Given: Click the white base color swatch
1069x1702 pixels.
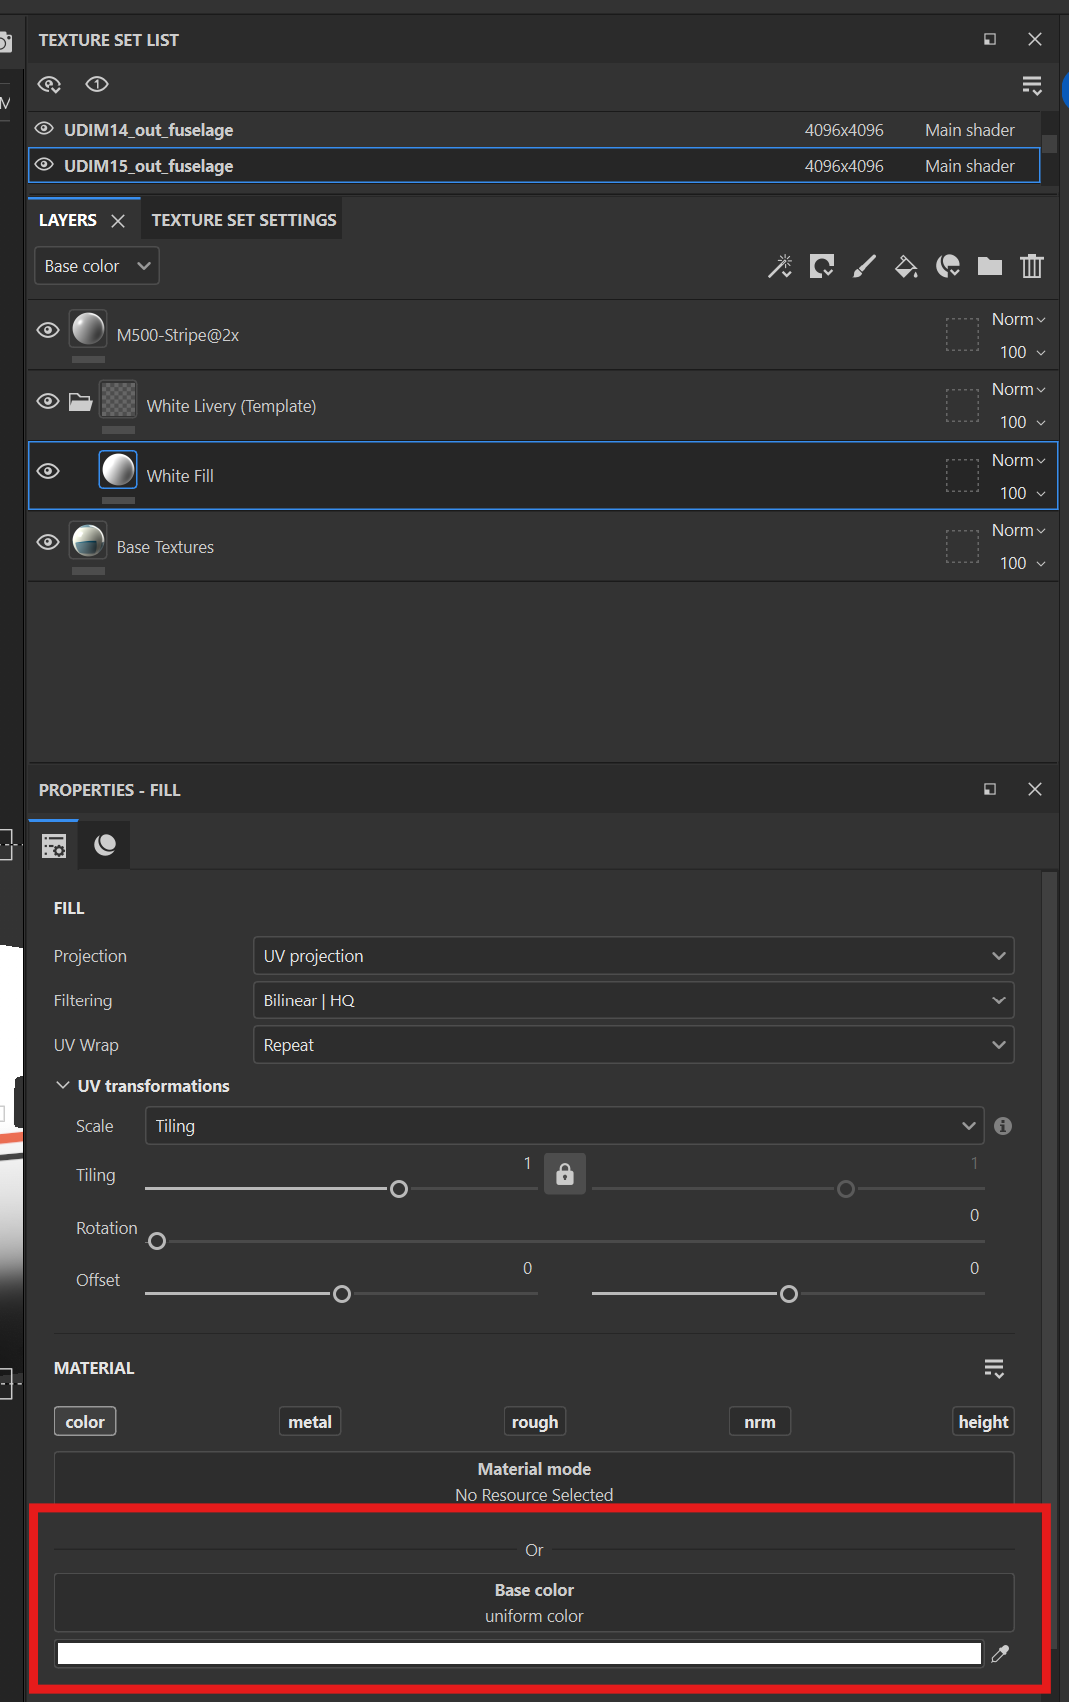Looking at the screenshot, I should [x=518, y=1654].
